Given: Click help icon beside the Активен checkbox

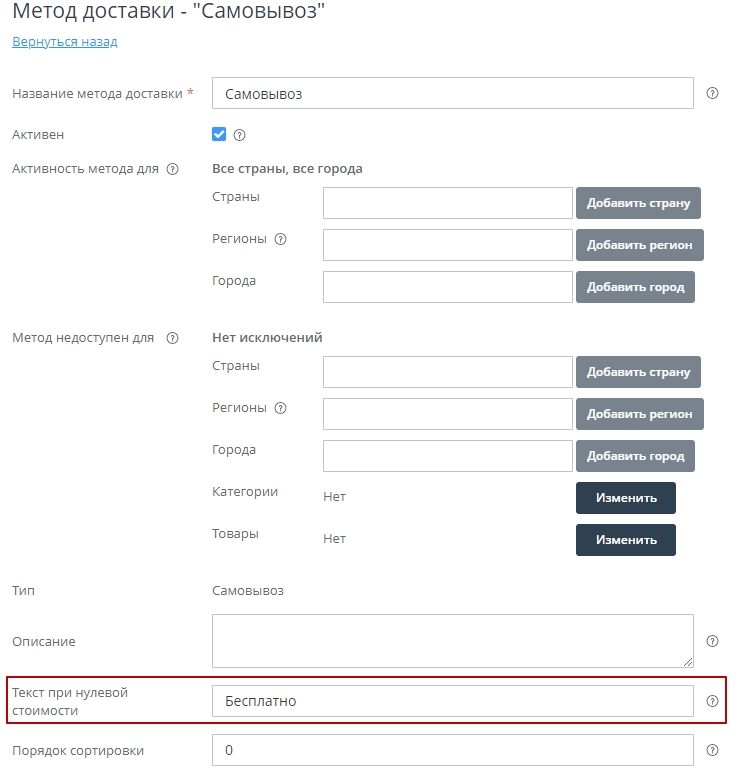Looking at the screenshot, I should point(239,135).
